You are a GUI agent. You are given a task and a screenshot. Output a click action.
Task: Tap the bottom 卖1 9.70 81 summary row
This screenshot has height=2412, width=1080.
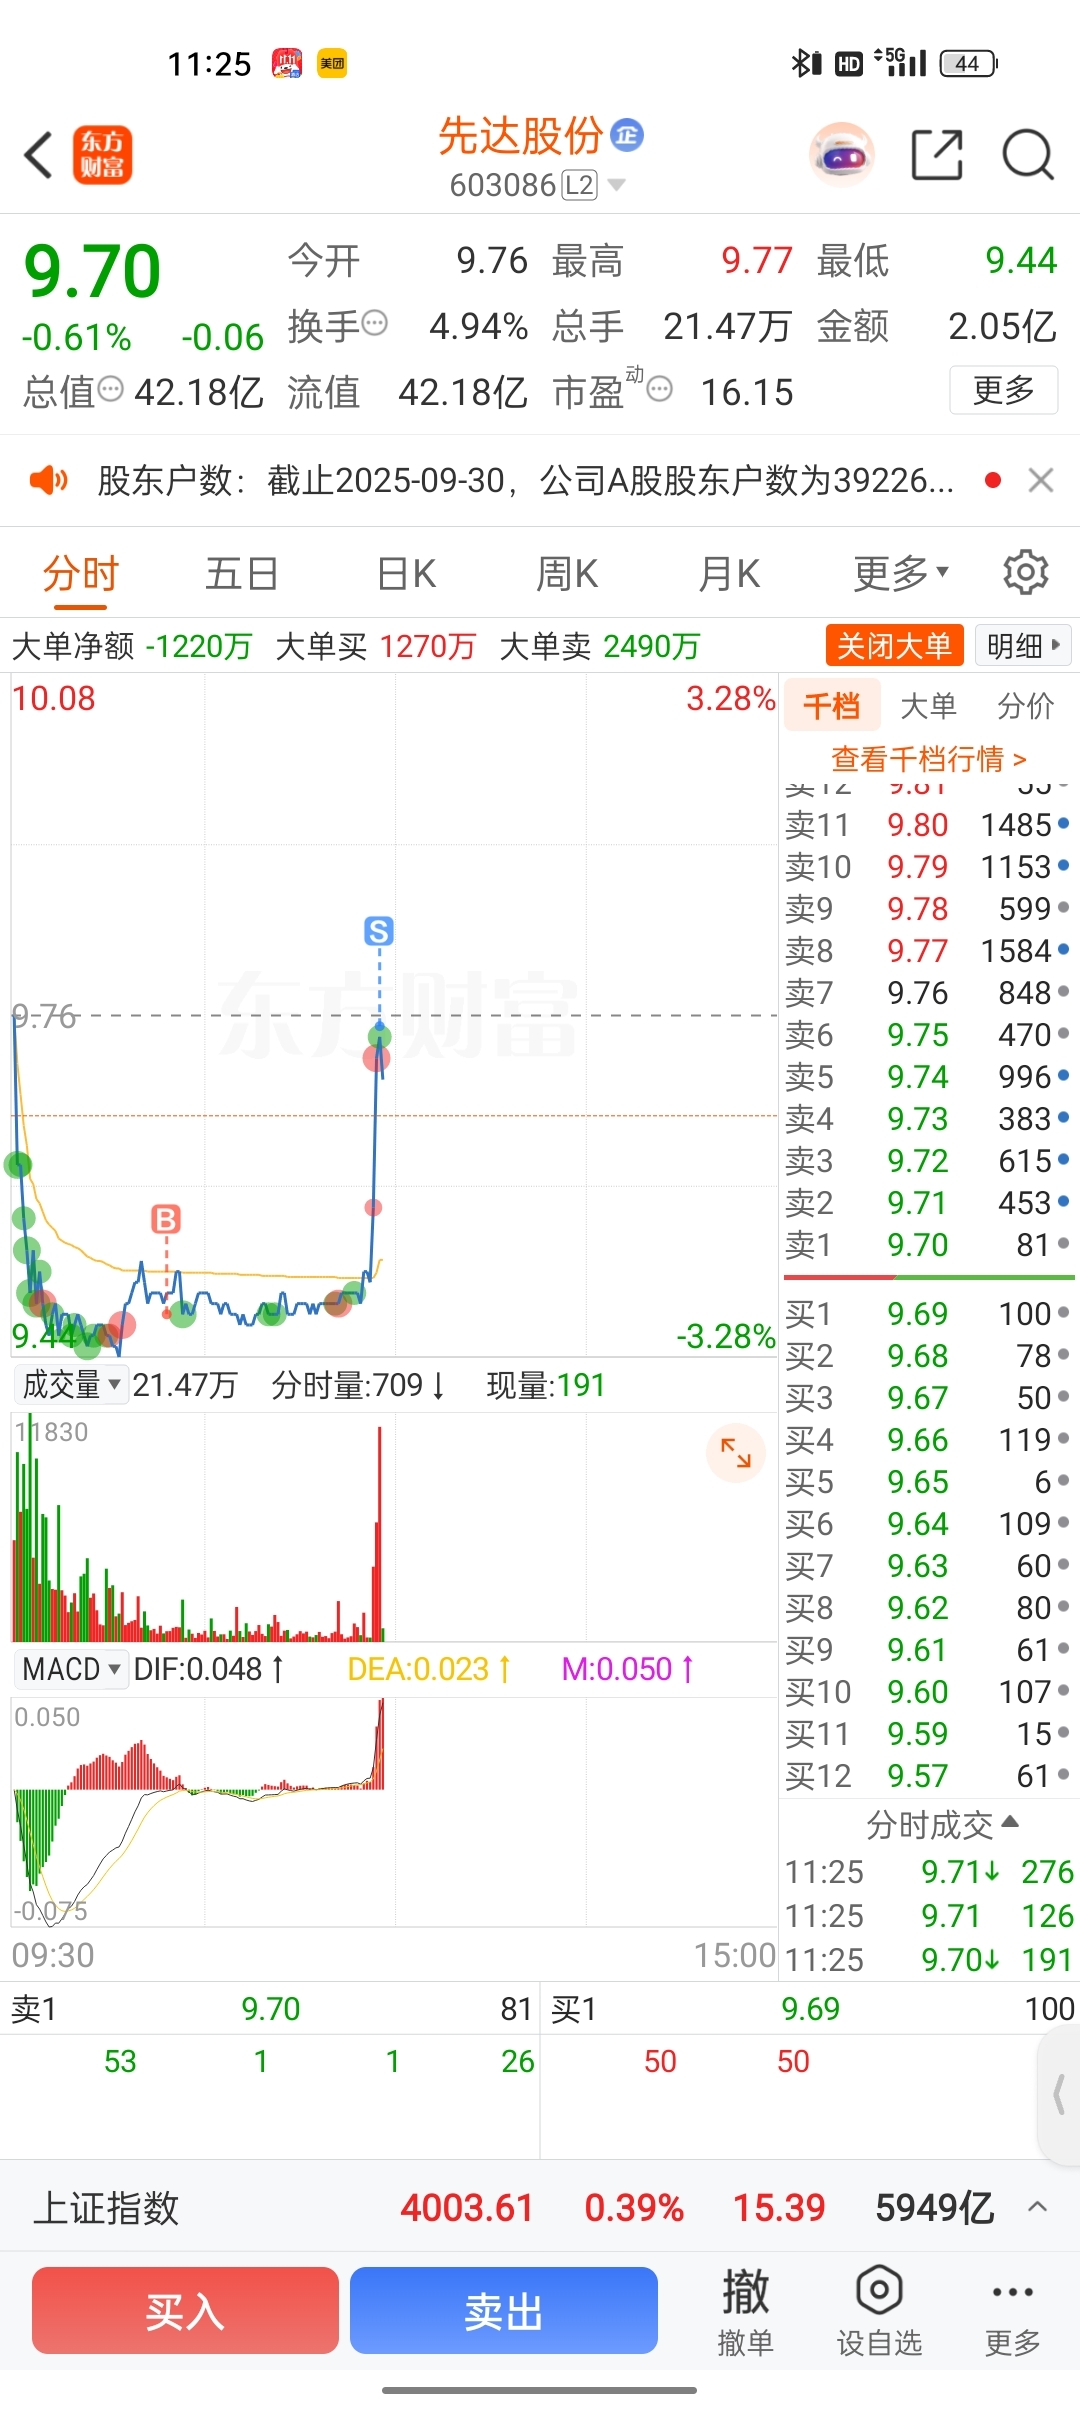tap(270, 2008)
